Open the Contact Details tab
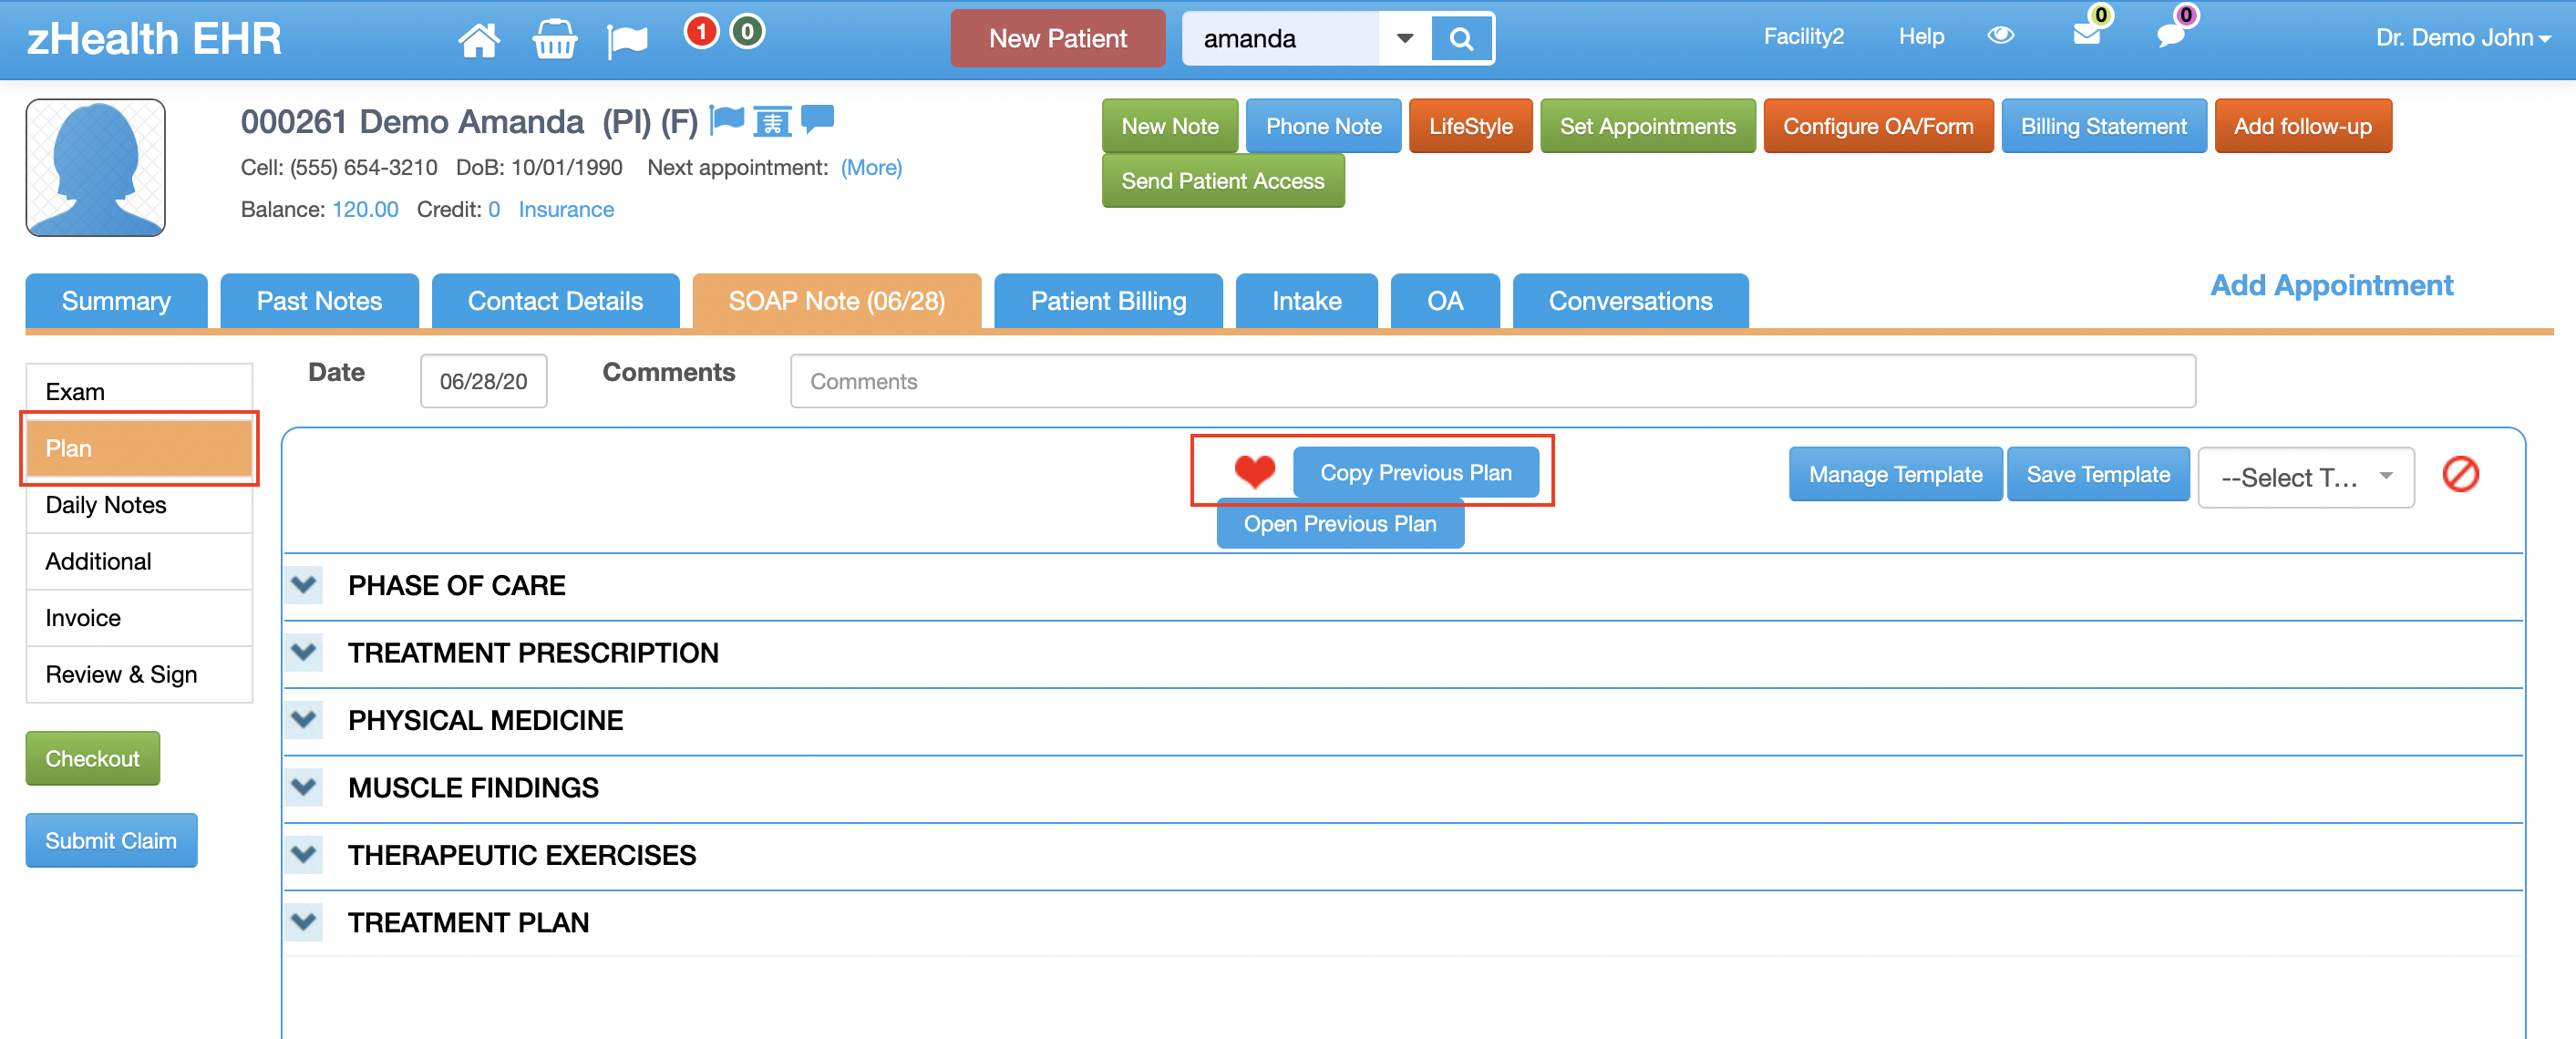Viewport: 2576px width, 1039px height. pyautogui.click(x=555, y=301)
